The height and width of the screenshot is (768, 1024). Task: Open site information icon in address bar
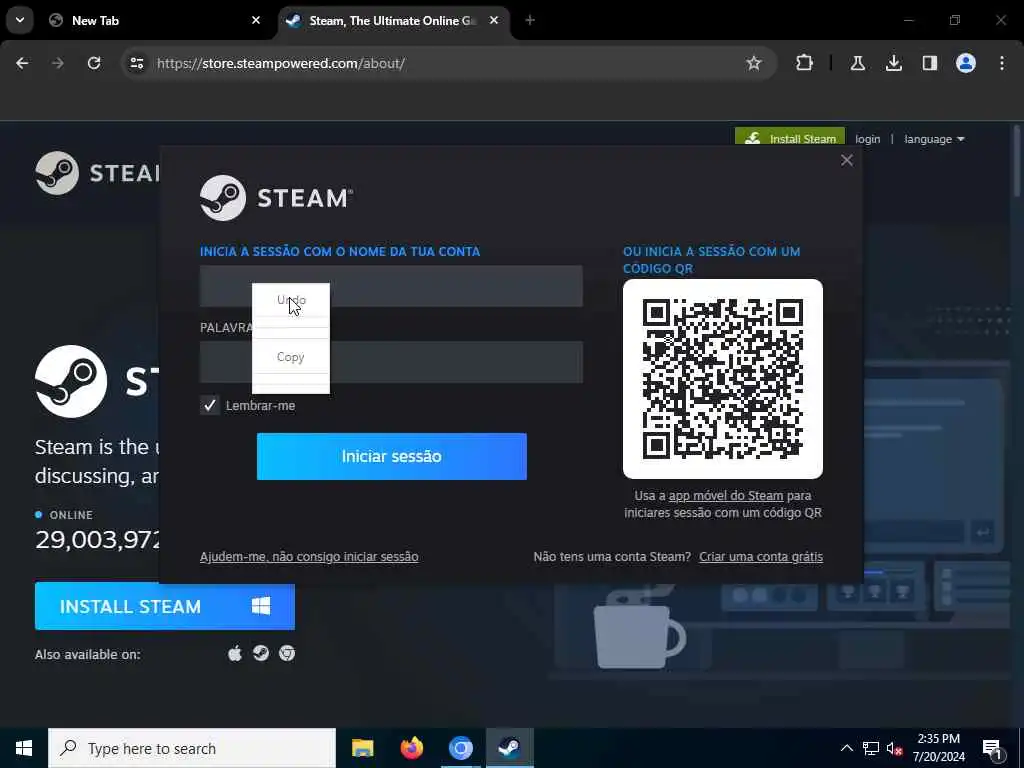tap(136, 63)
